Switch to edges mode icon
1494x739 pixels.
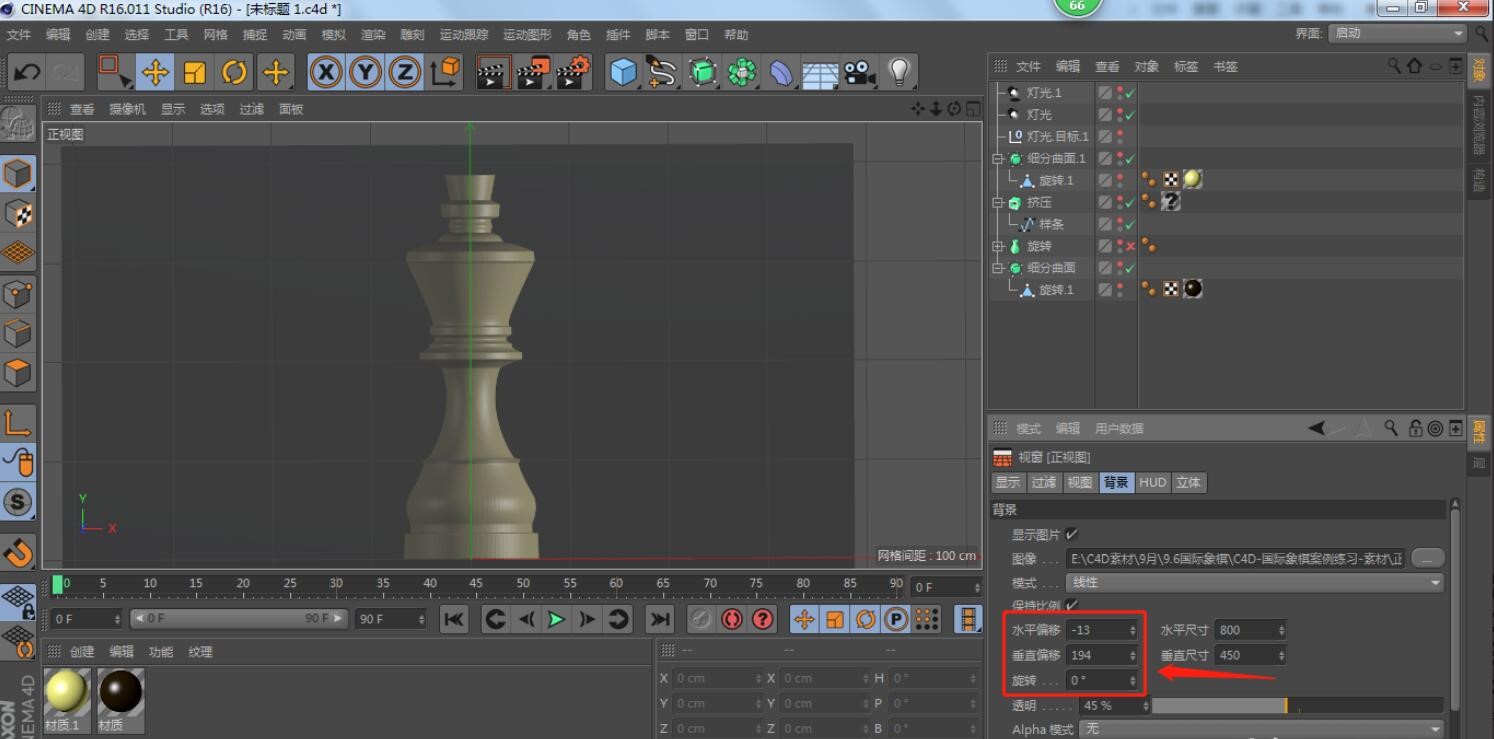tap(18, 333)
